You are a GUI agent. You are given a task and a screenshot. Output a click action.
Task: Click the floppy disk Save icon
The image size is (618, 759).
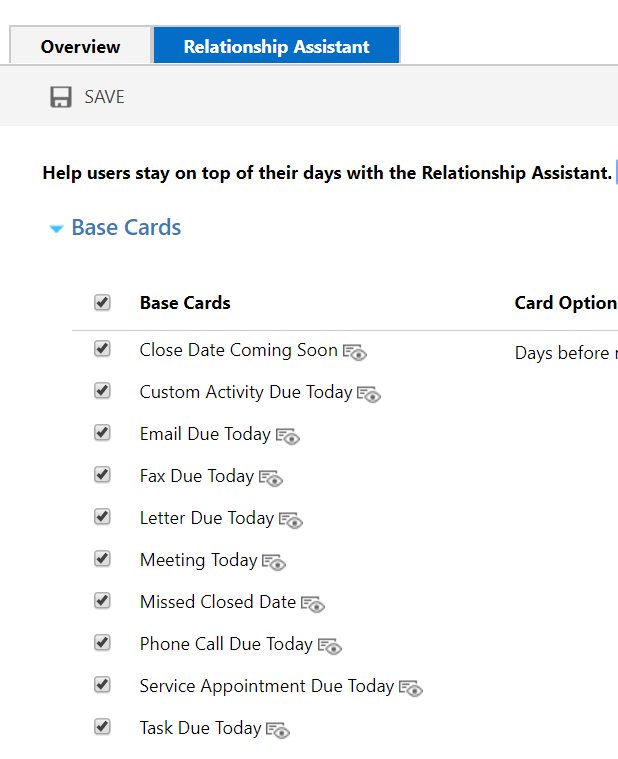click(61, 97)
